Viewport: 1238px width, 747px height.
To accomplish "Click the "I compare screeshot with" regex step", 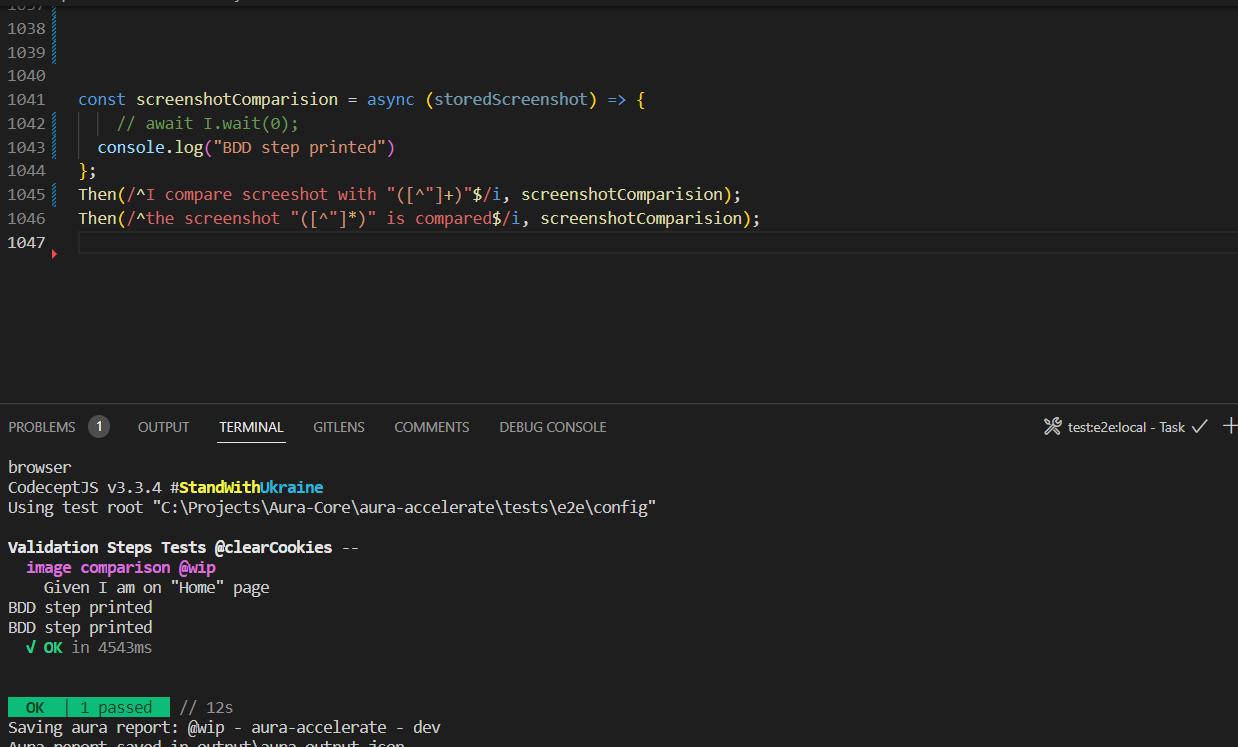I will coord(410,194).
